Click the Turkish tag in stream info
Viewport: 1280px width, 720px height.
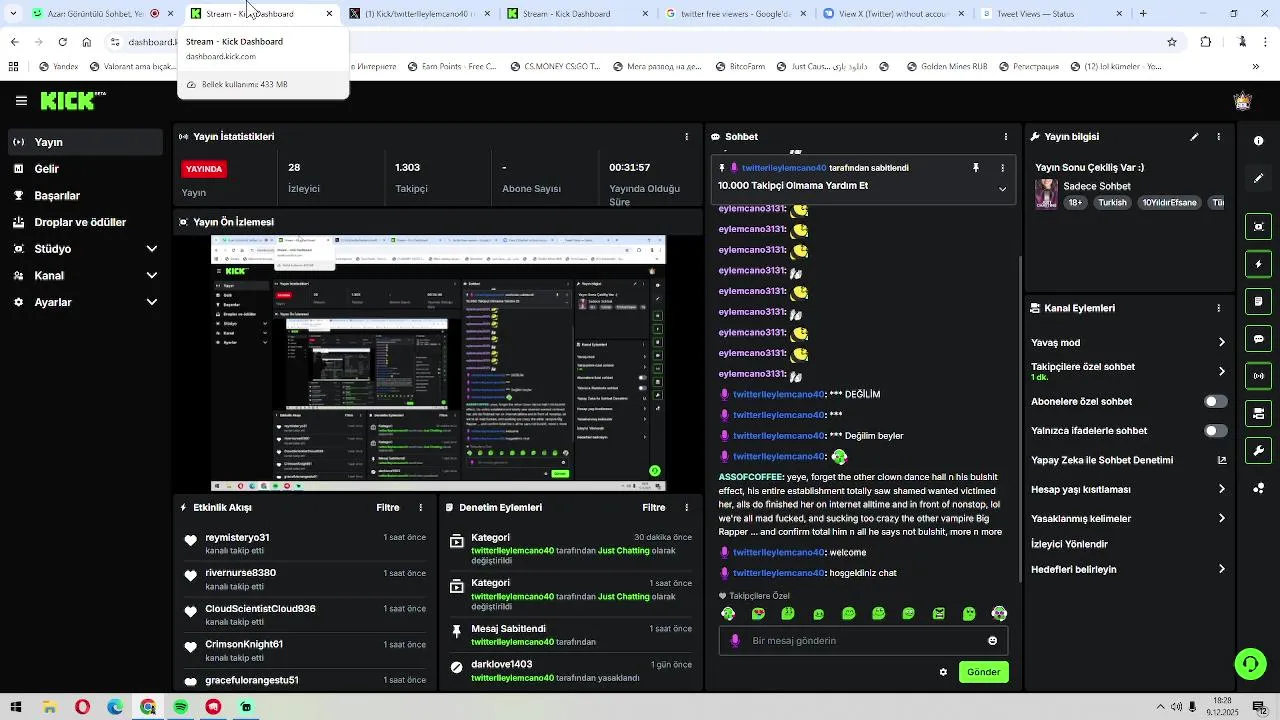1112,203
